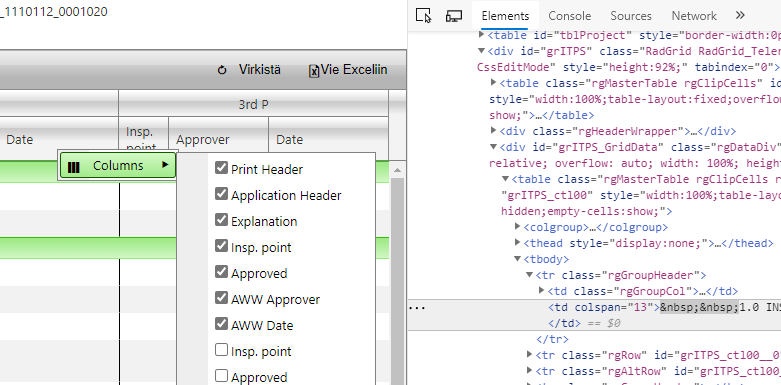Check the unchecked Approved checkbox

(221, 376)
